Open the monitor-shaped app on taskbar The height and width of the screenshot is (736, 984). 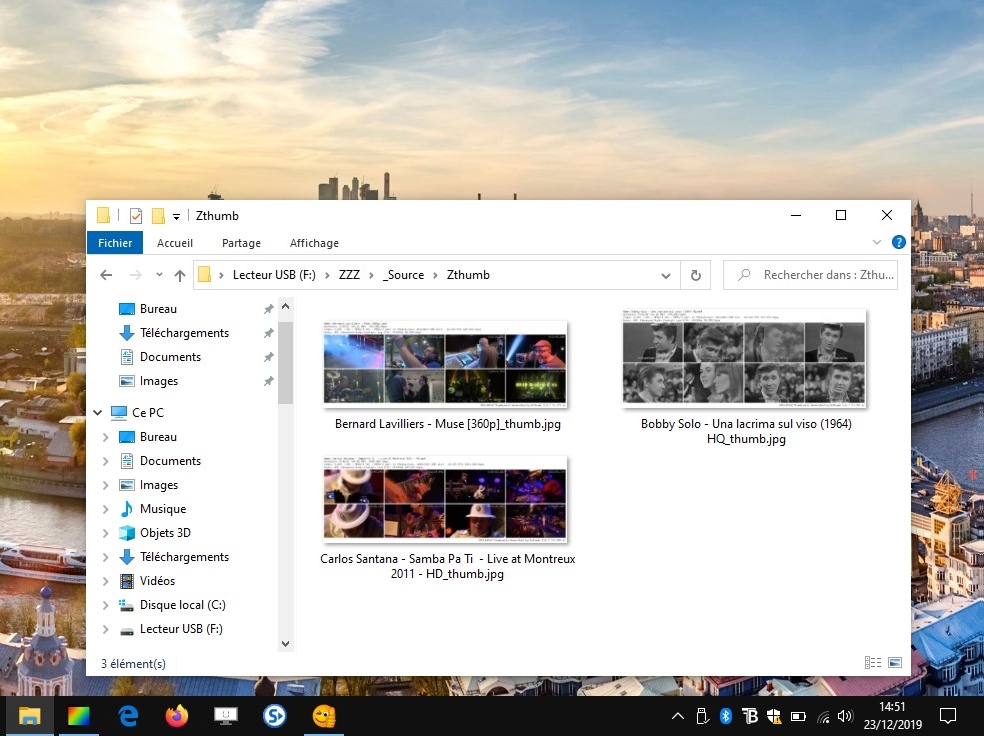tap(226, 715)
